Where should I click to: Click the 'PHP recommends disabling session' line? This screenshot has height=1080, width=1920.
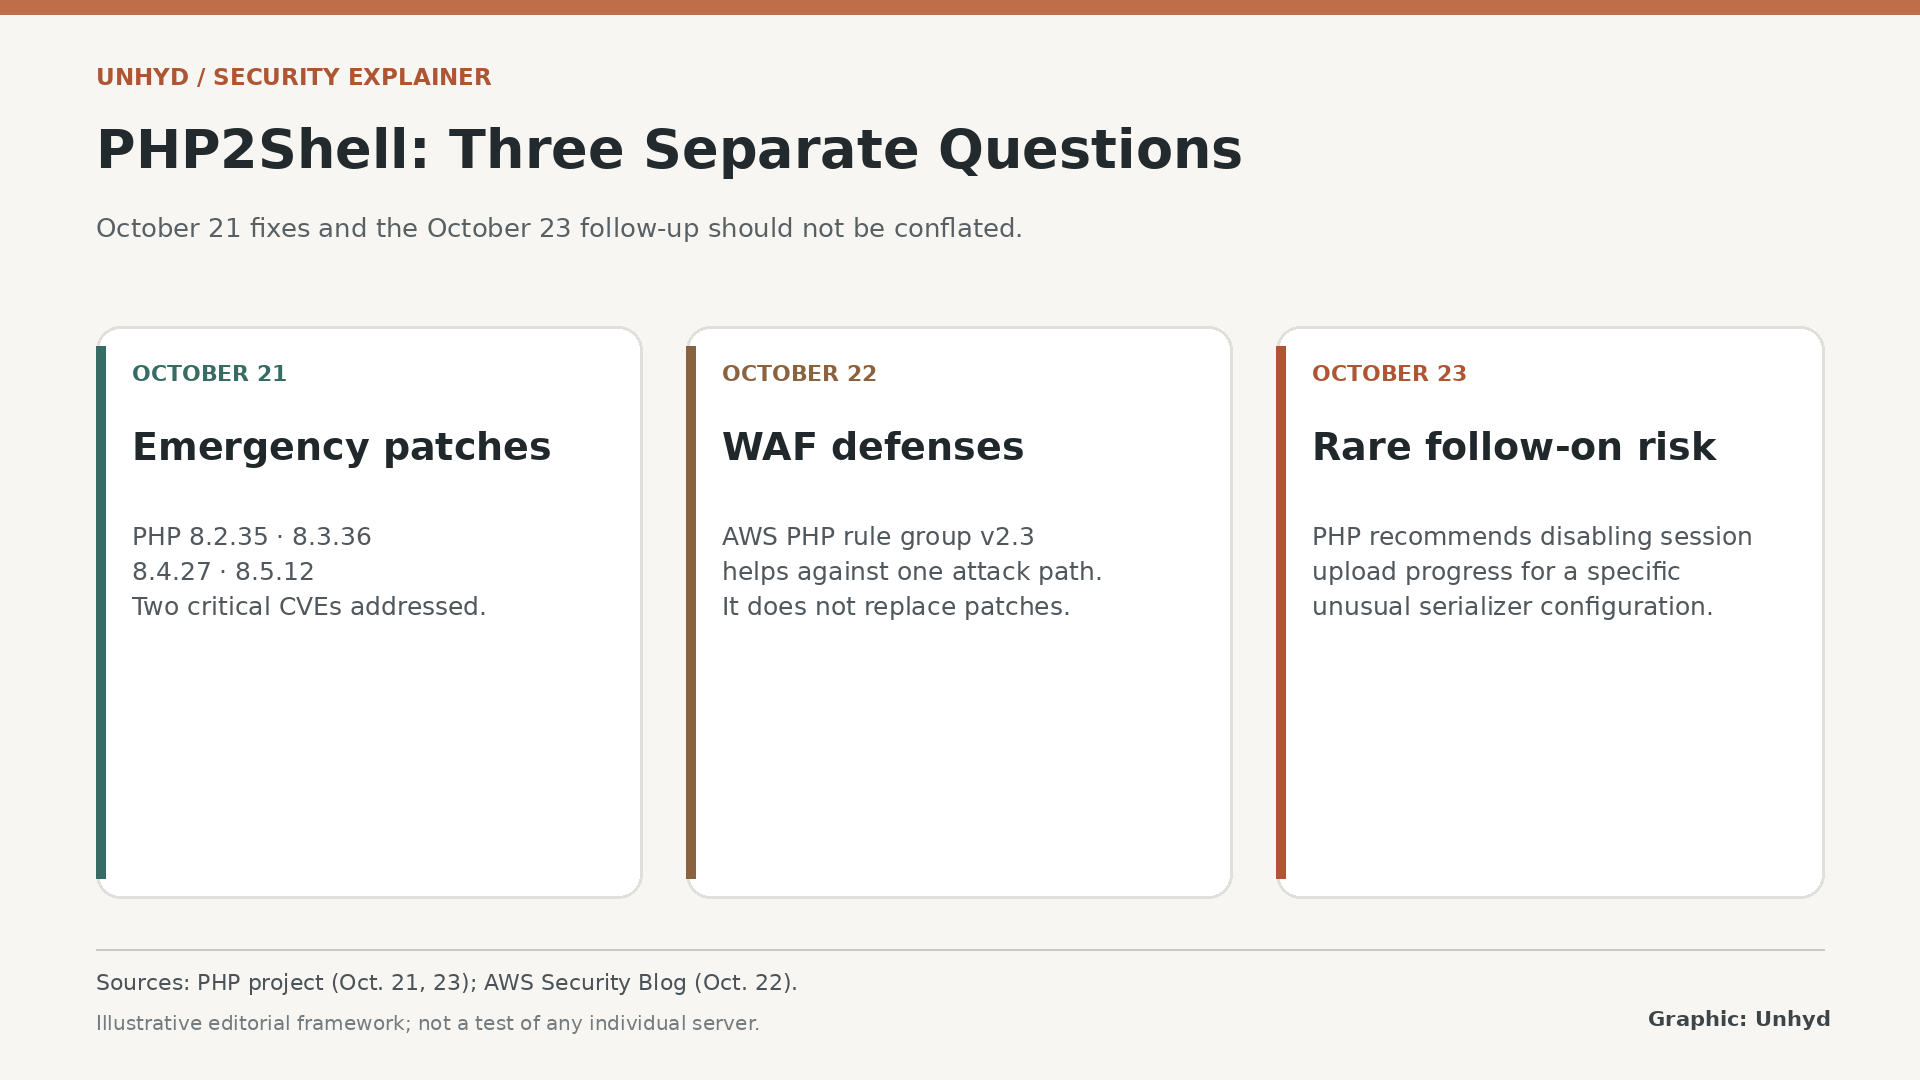coord(1532,537)
